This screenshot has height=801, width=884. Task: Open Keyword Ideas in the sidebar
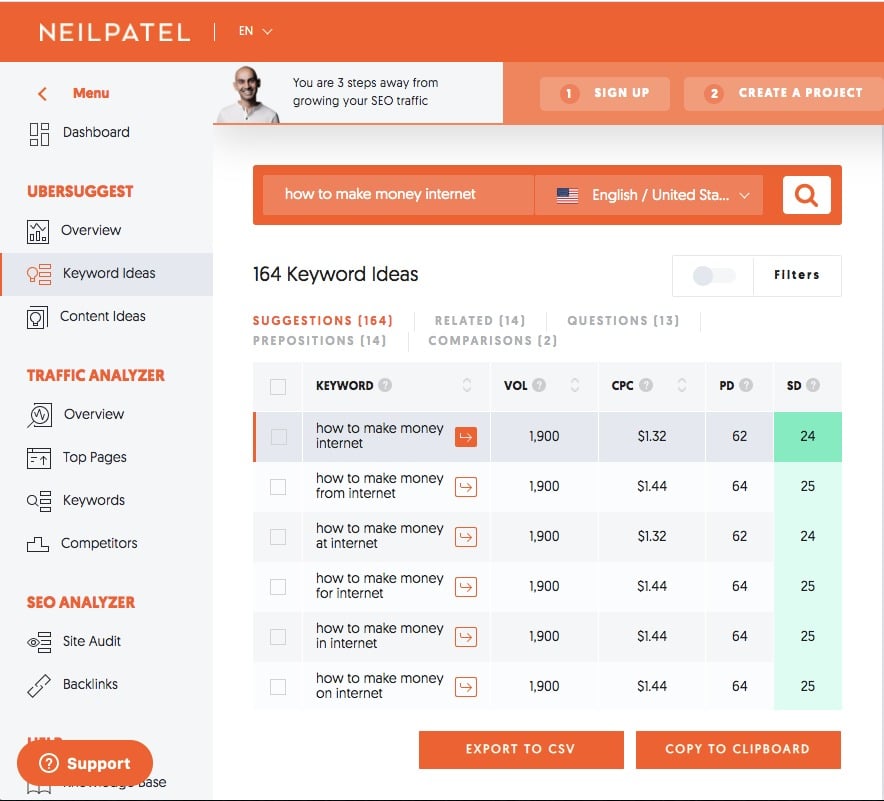coord(107,275)
